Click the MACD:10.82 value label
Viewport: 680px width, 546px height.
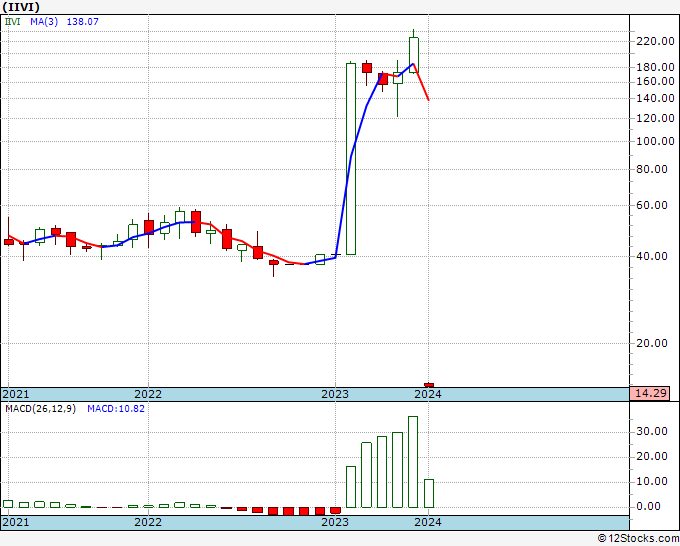pyautogui.click(x=116, y=409)
